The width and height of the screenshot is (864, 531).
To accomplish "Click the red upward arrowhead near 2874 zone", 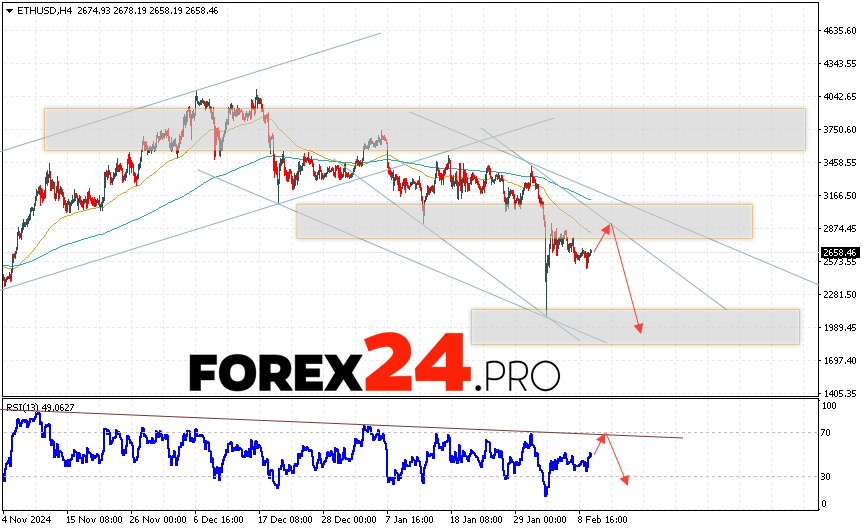I will click(x=606, y=228).
